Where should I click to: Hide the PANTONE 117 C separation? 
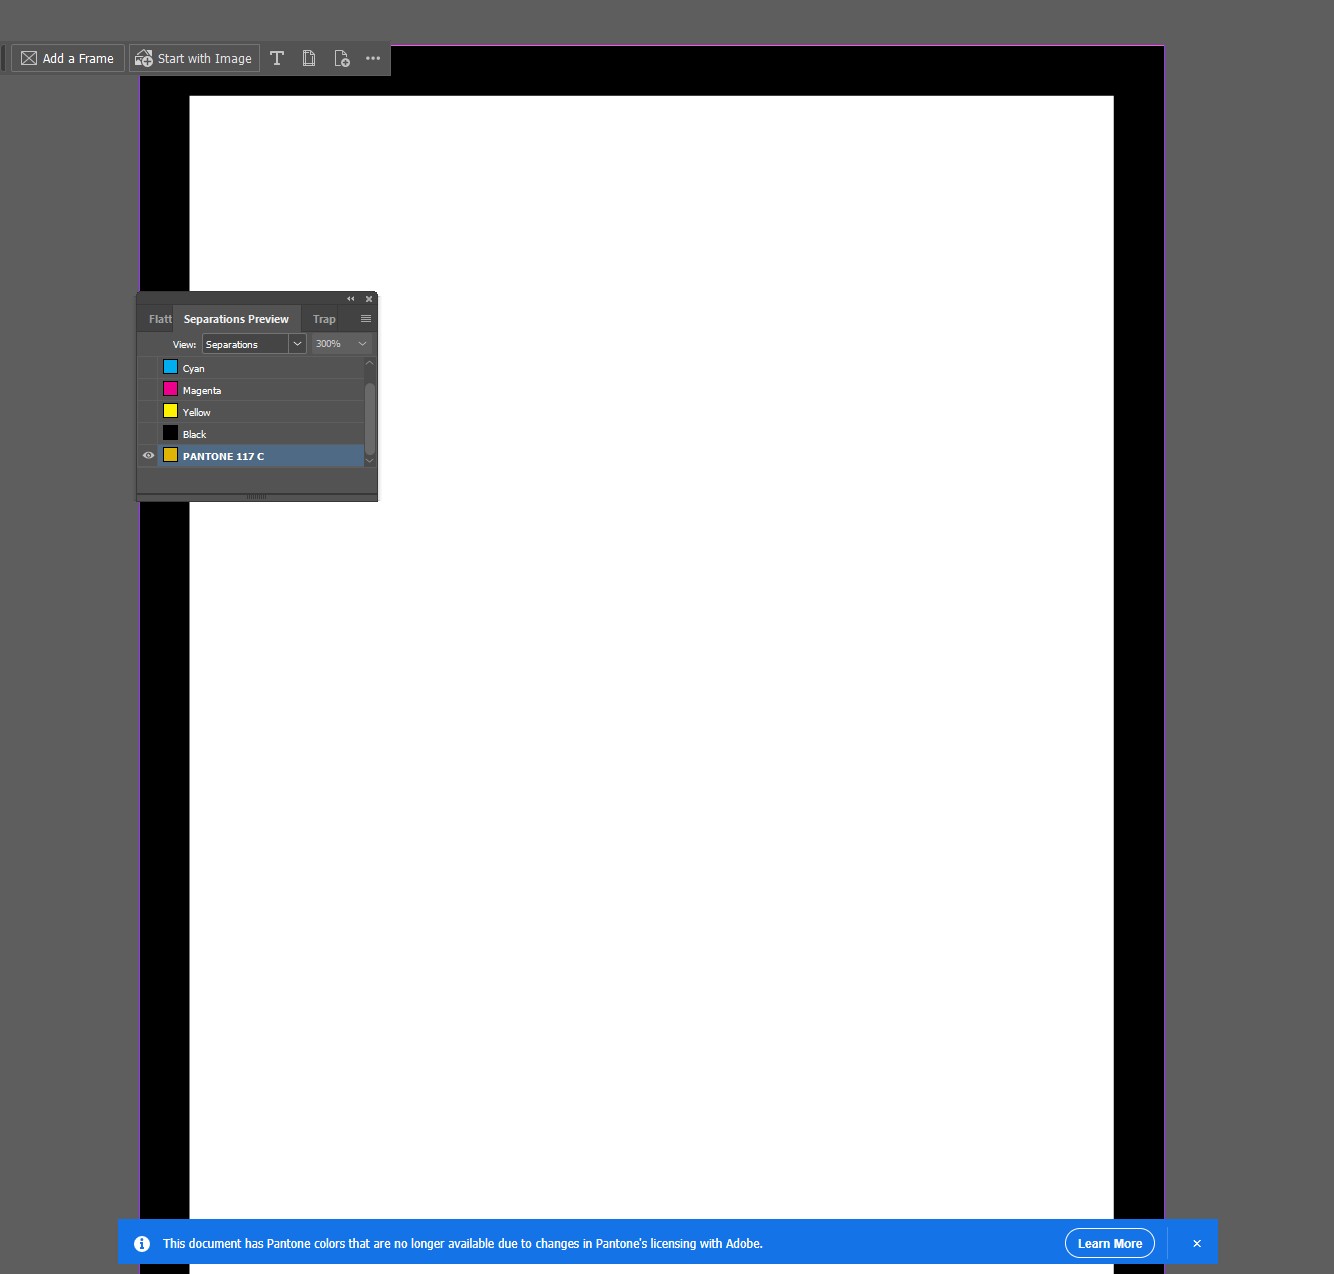148,456
